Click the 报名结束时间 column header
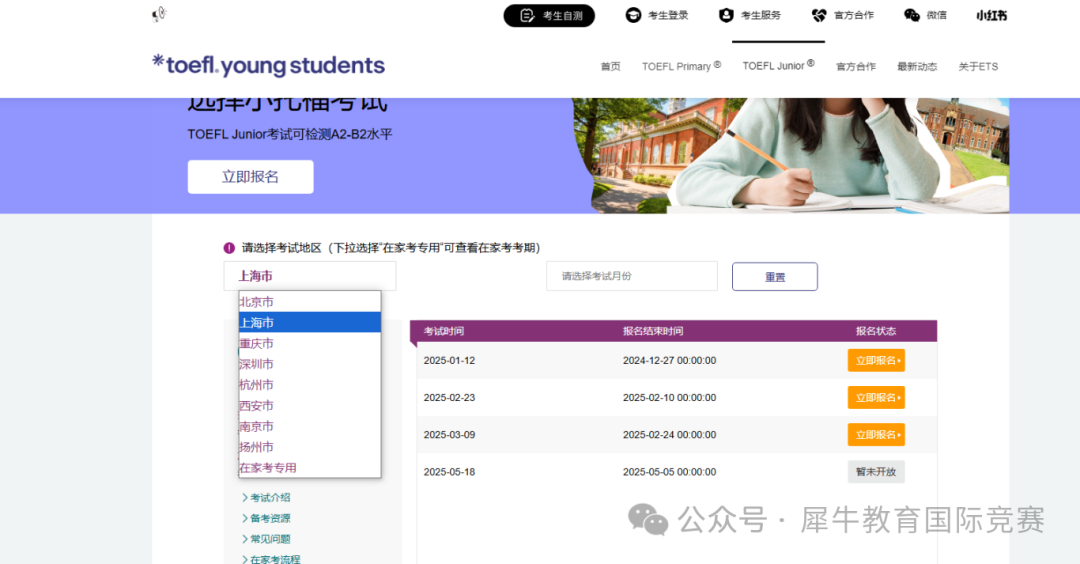1080x564 pixels. coord(653,331)
